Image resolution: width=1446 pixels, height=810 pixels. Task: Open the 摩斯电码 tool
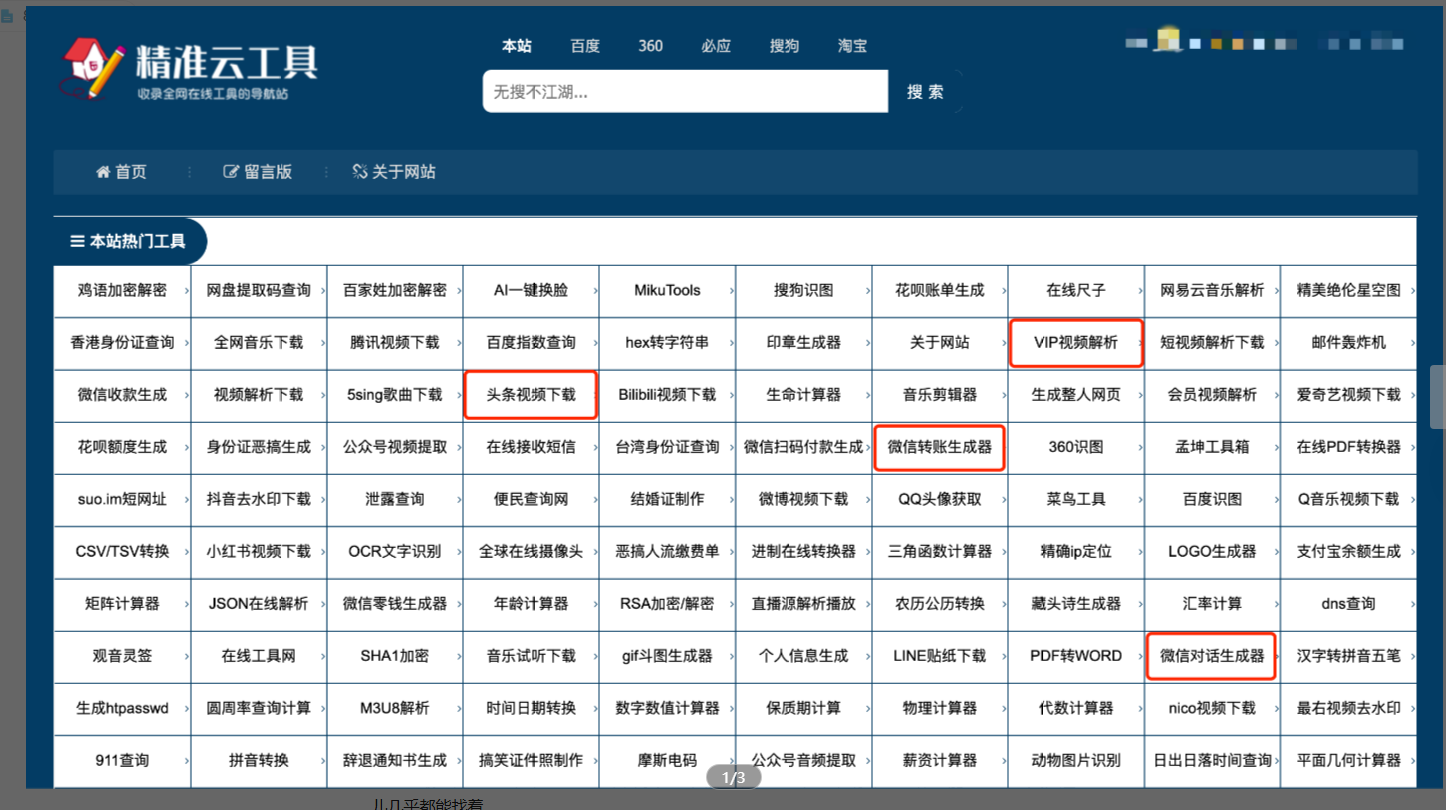(667, 760)
